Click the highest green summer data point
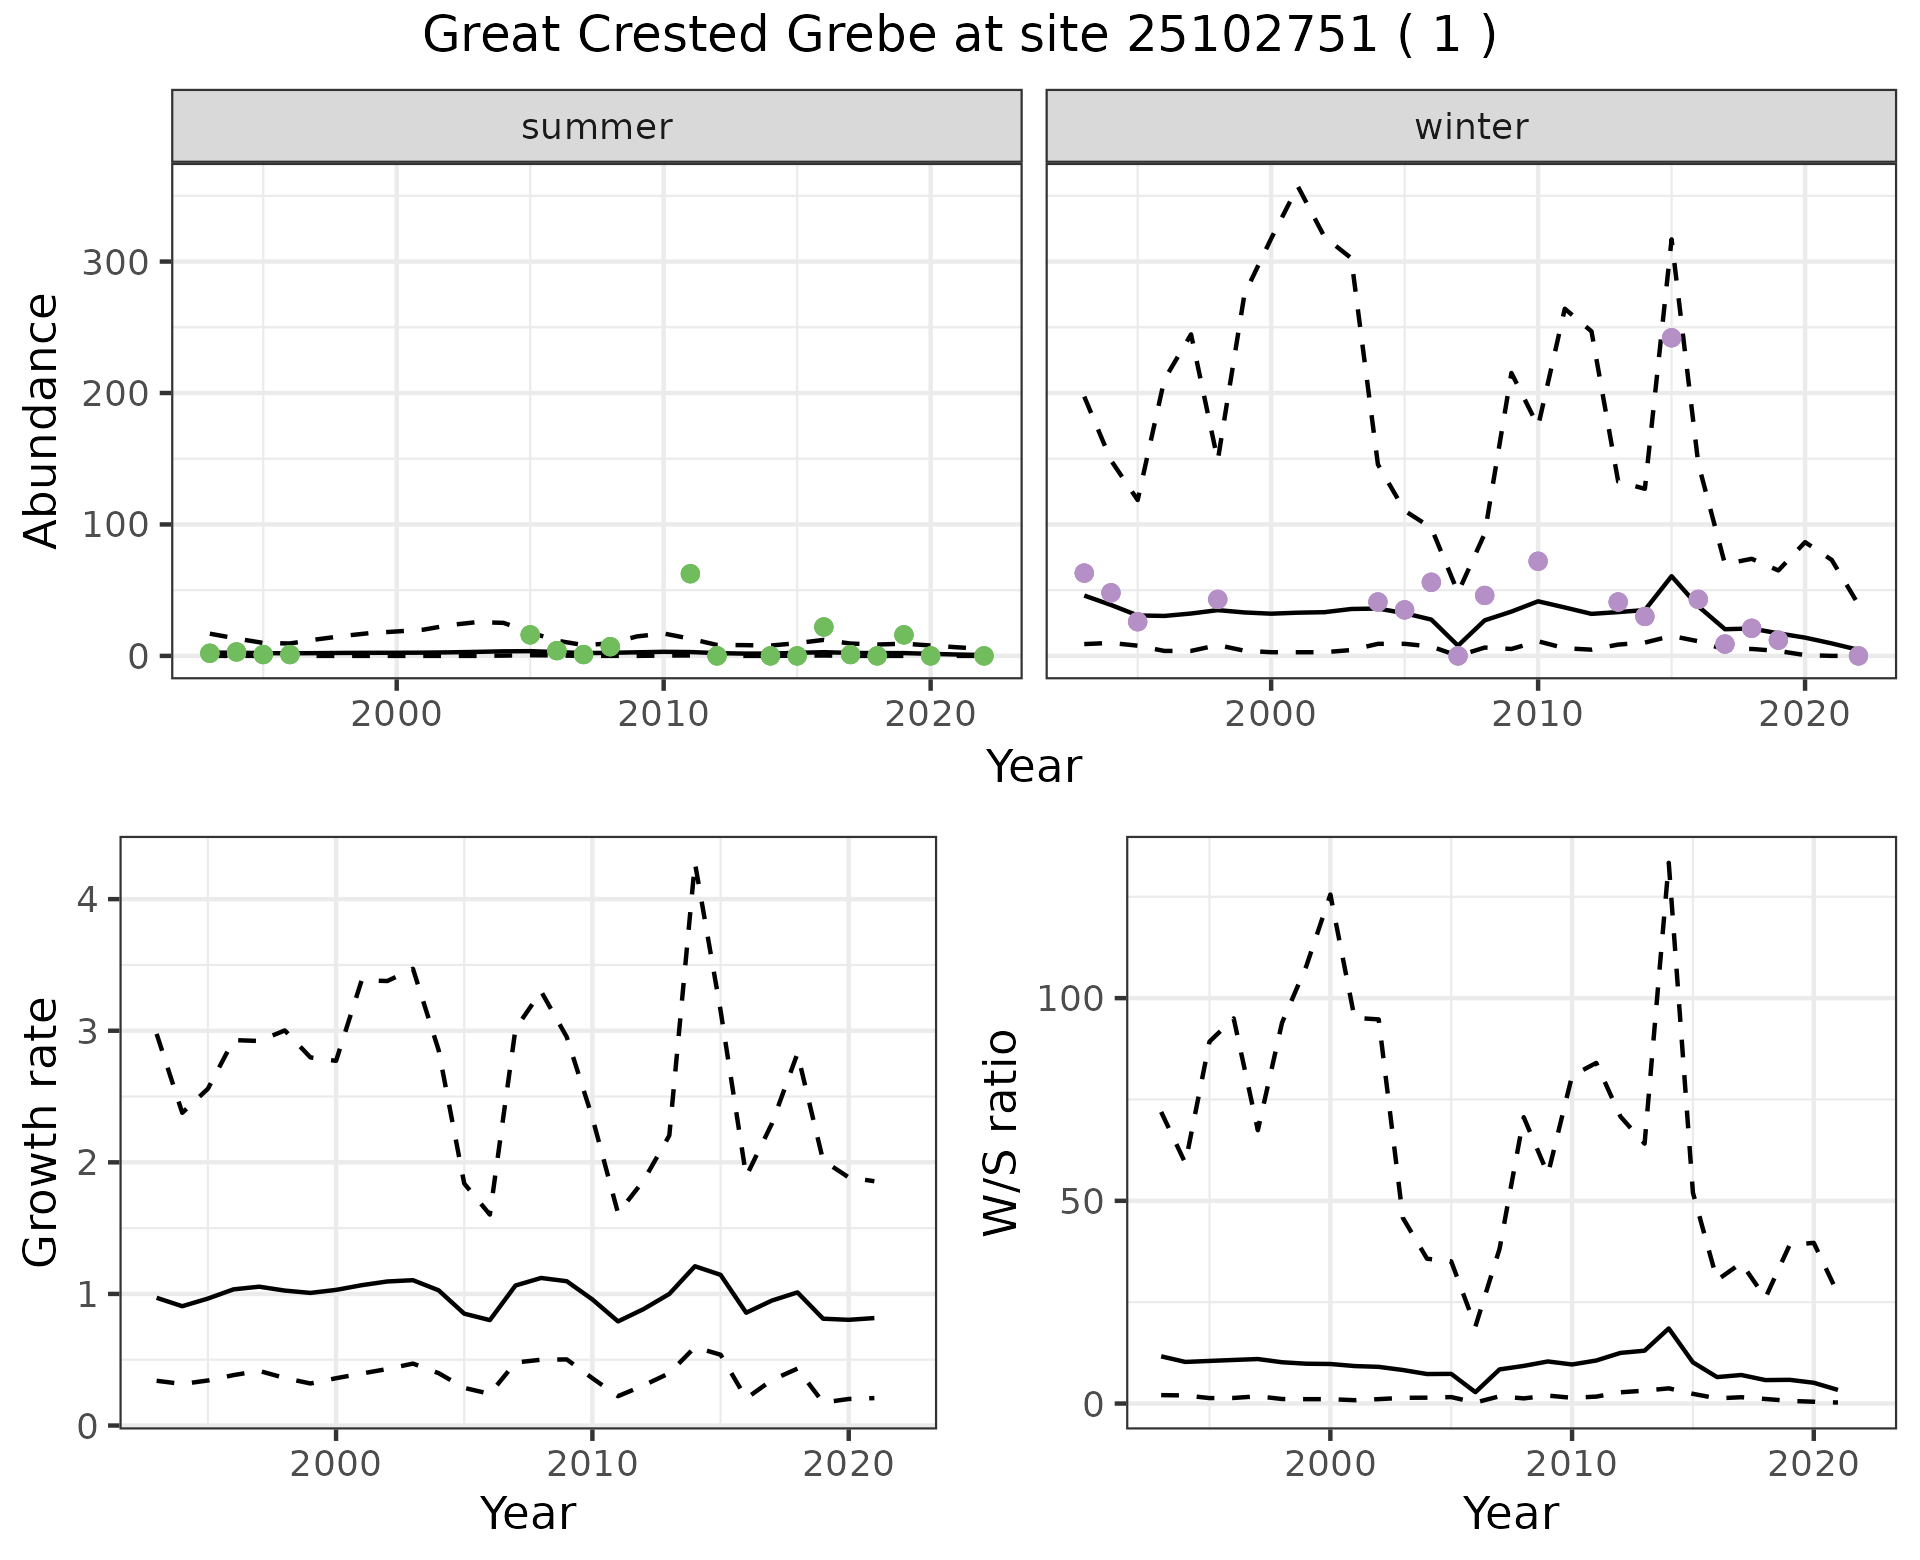 pos(690,574)
